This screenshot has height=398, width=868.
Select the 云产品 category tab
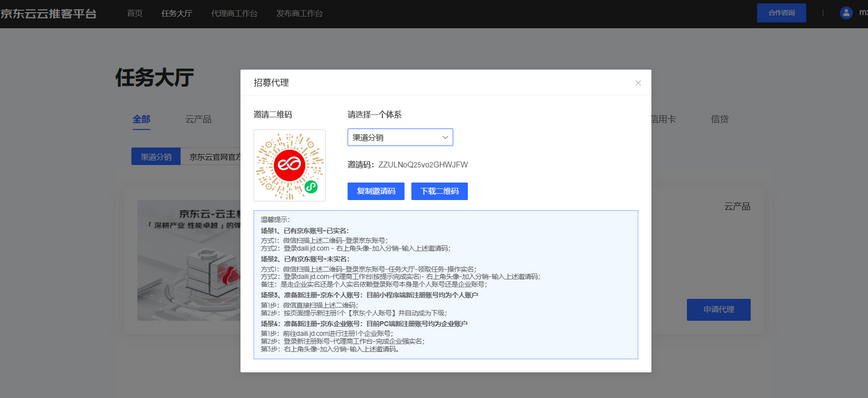coord(198,119)
